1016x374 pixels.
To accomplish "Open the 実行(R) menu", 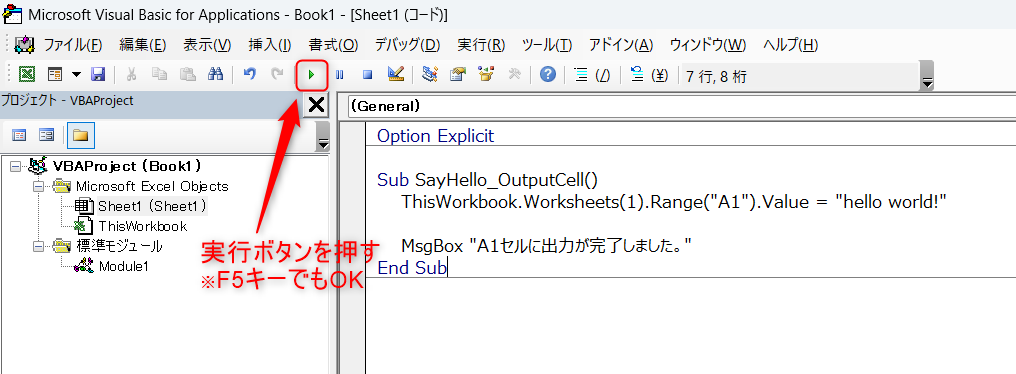I will (x=481, y=45).
